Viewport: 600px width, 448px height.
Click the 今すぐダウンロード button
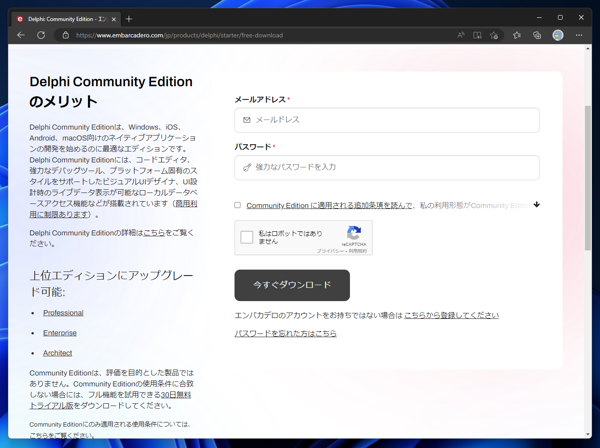pos(292,285)
